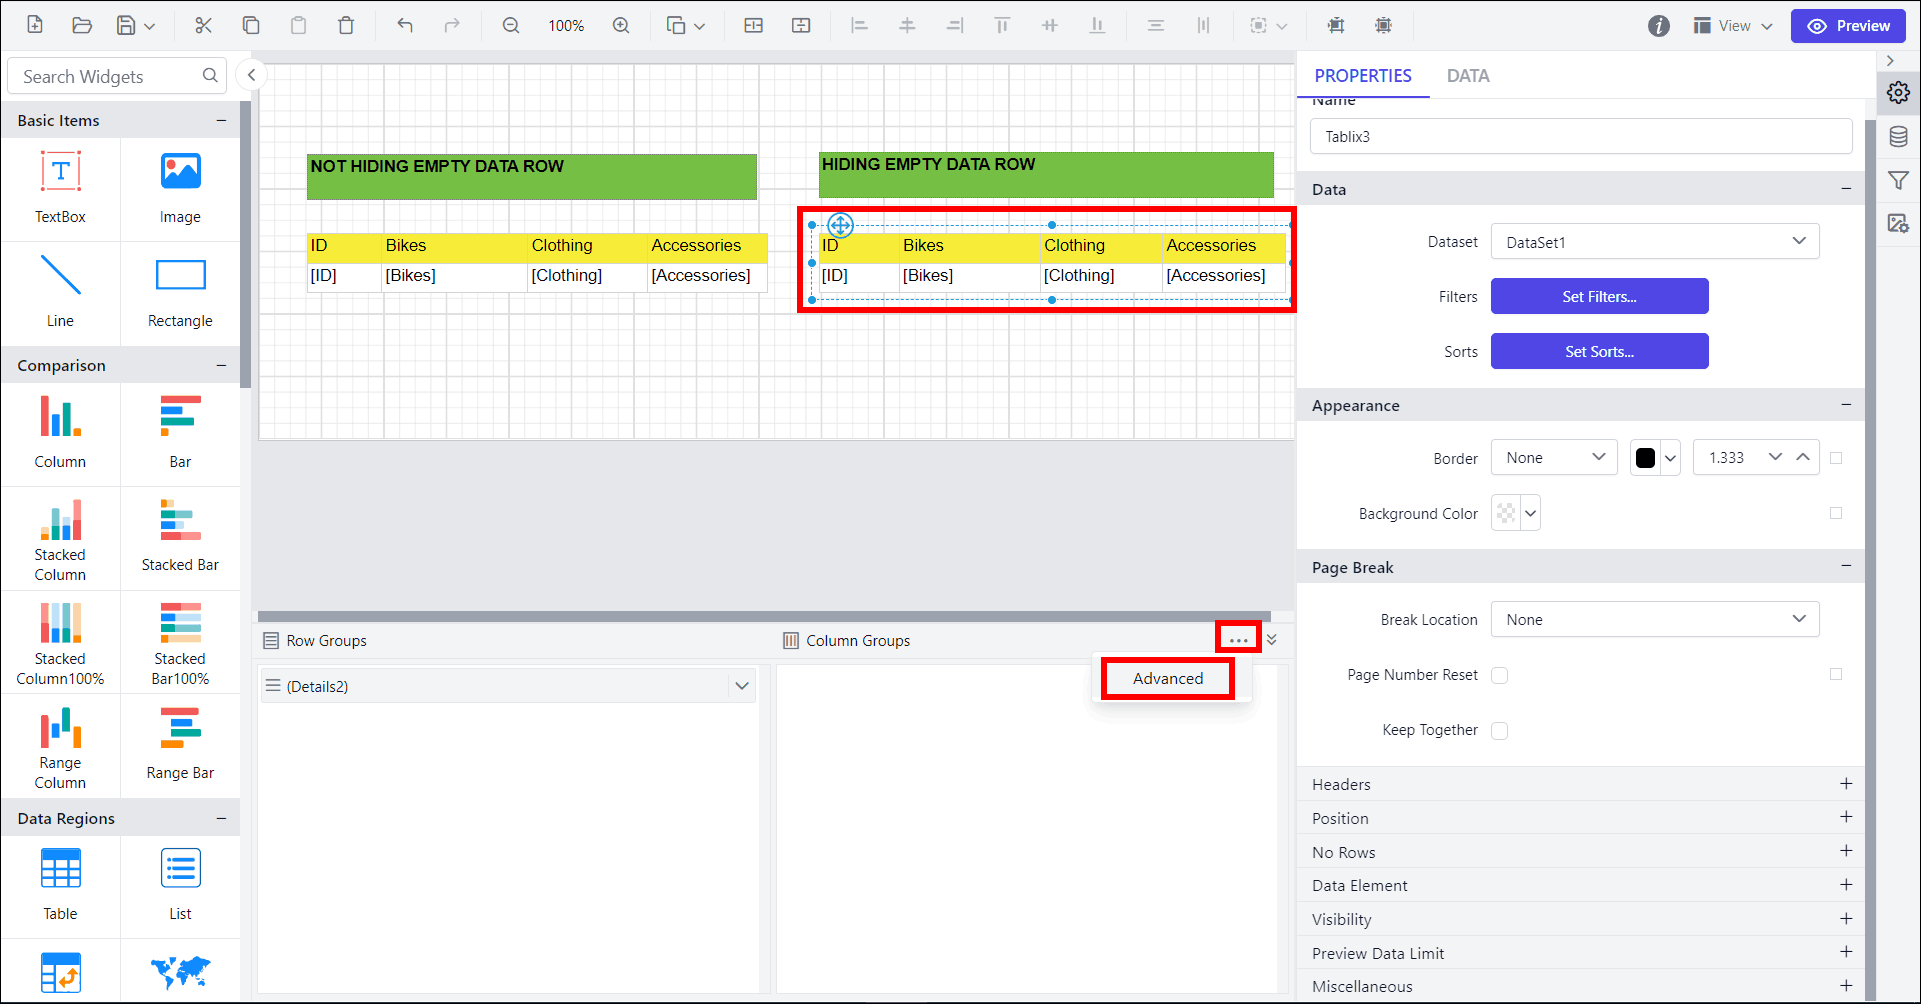Enable the Page Number Reset checkbox

(1499, 676)
